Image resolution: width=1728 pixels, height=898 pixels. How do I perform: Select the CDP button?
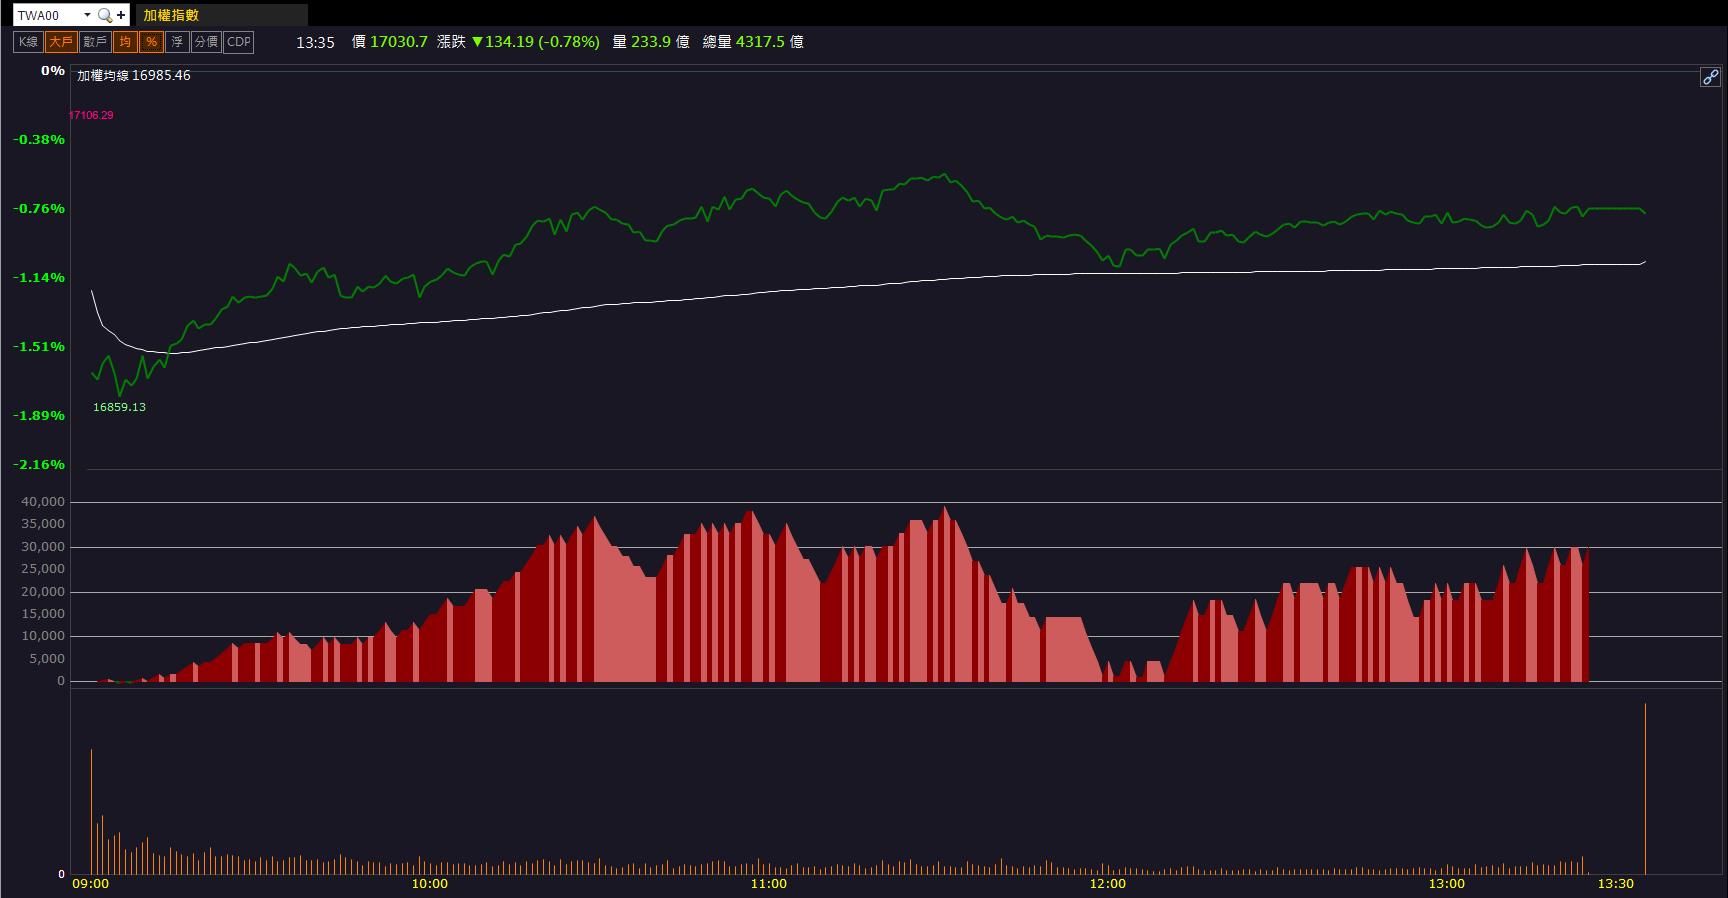coord(239,42)
